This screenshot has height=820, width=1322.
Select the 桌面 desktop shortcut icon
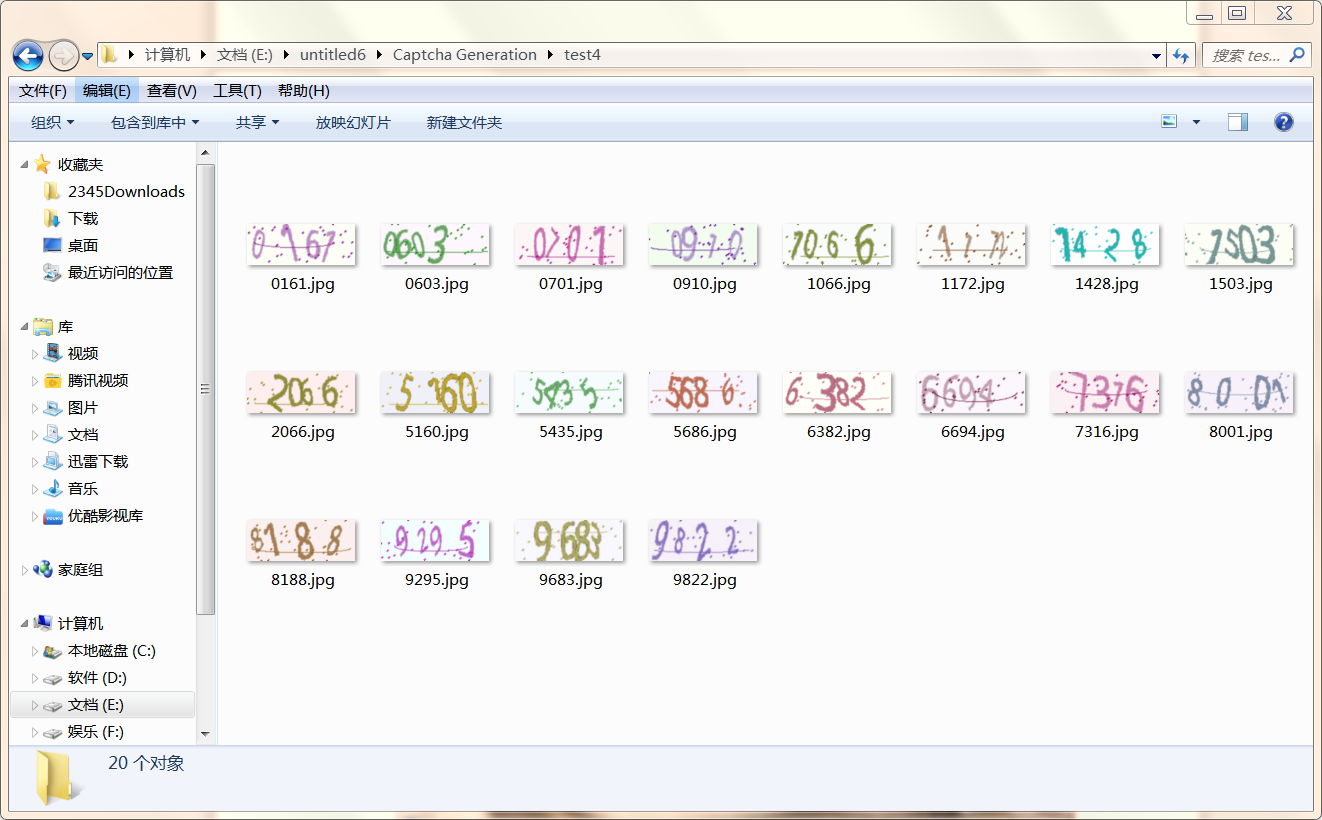53,245
